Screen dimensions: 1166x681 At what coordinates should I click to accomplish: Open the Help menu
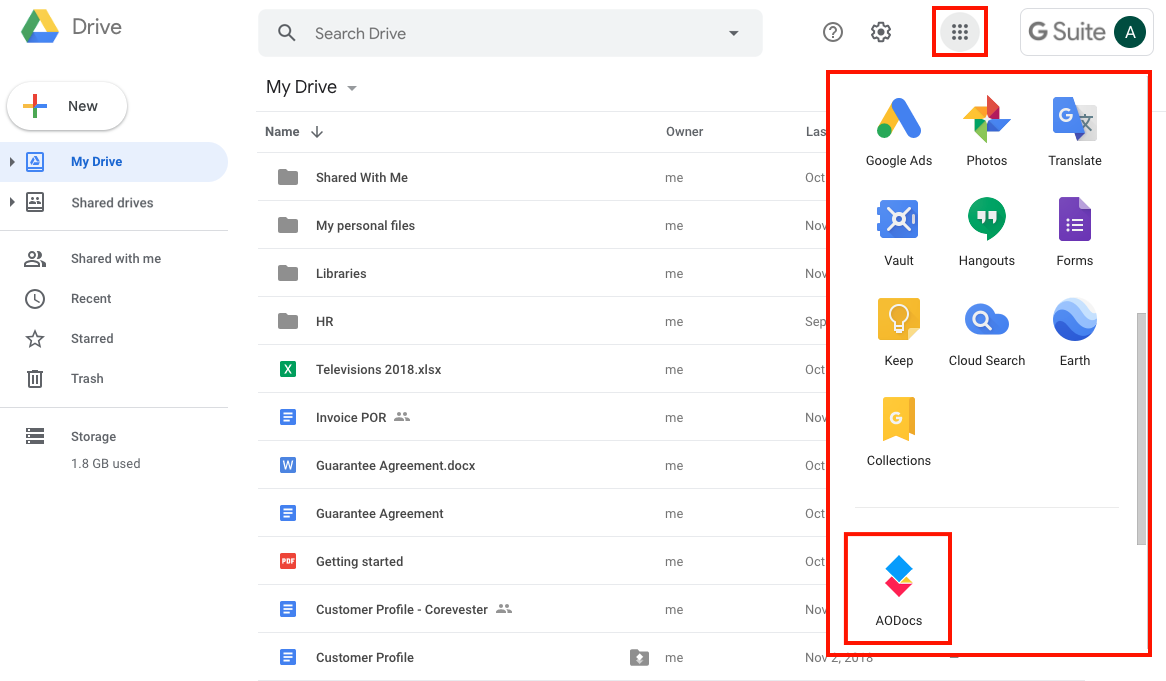click(832, 31)
